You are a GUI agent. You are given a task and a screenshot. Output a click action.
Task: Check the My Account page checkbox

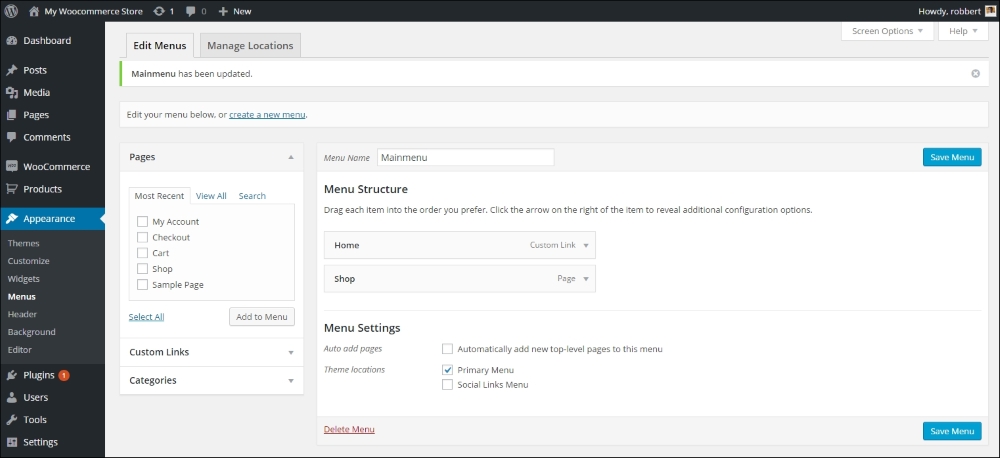[143, 222]
